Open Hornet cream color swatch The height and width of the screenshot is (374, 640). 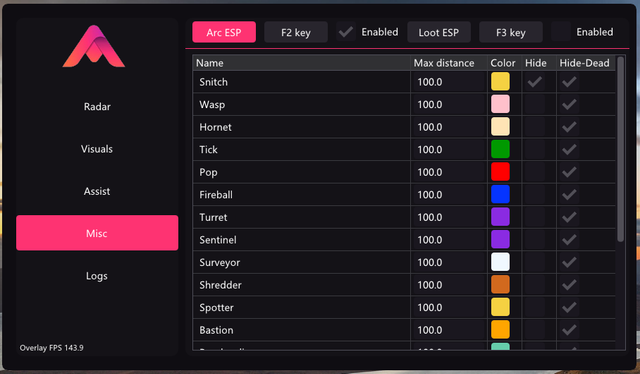coord(500,127)
